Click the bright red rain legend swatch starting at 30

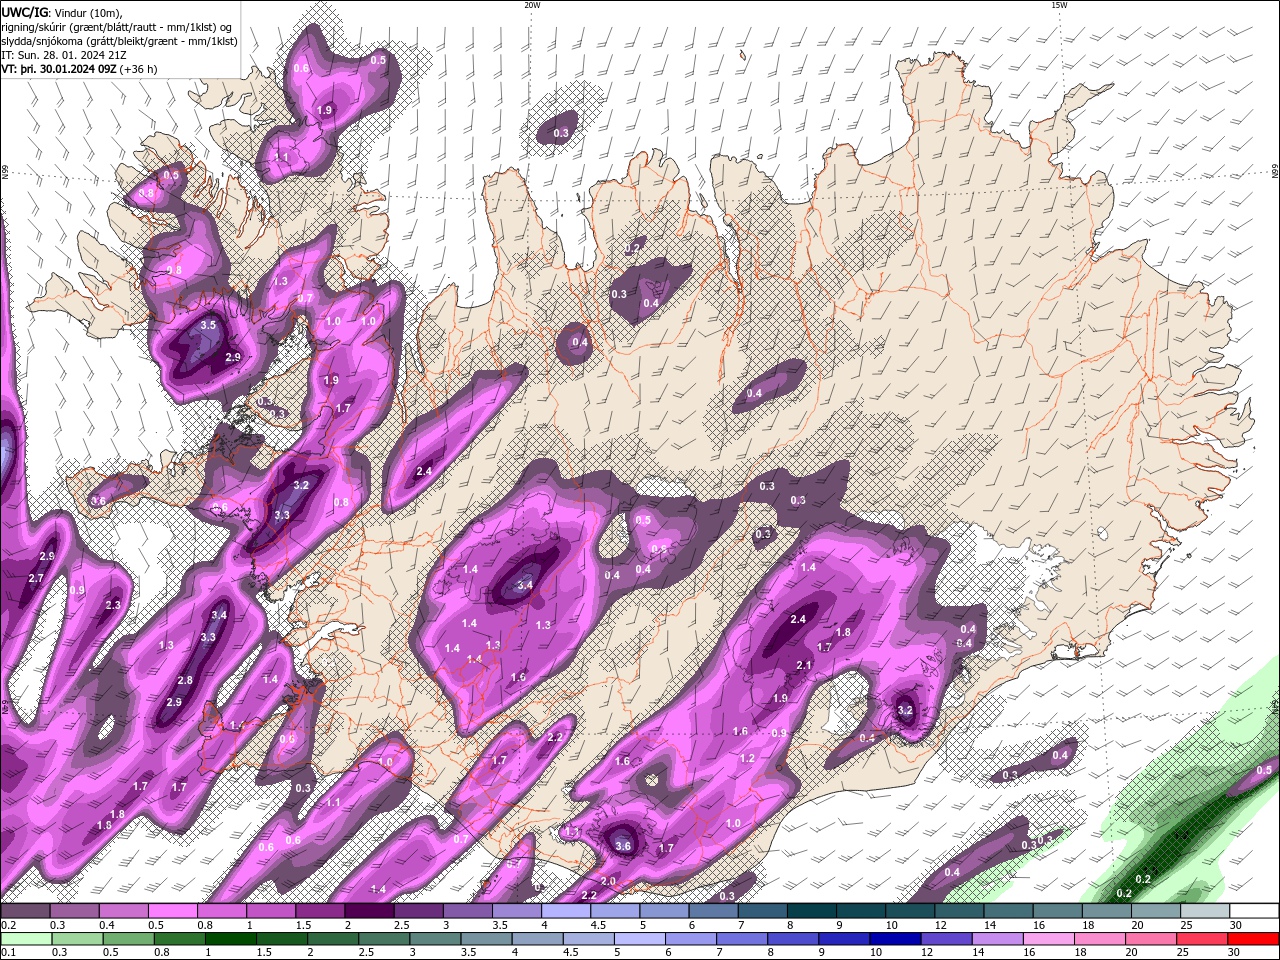[1252, 939]
